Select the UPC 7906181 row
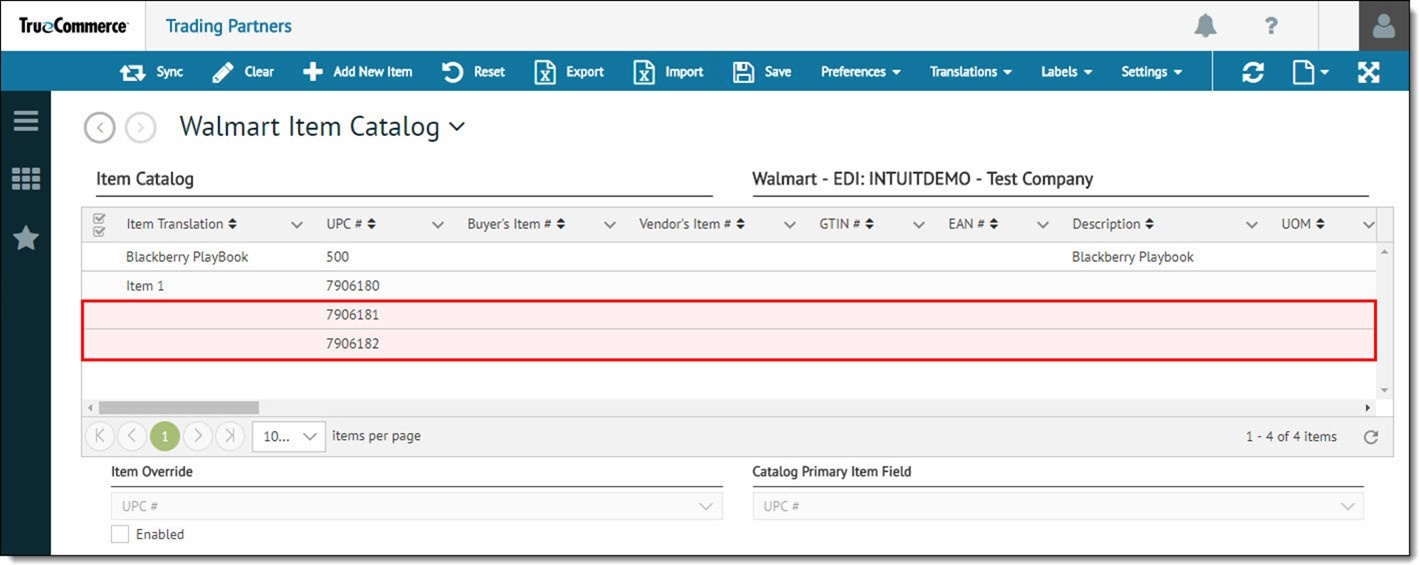This screenshot has height=565, width=1419. (729, 315)
